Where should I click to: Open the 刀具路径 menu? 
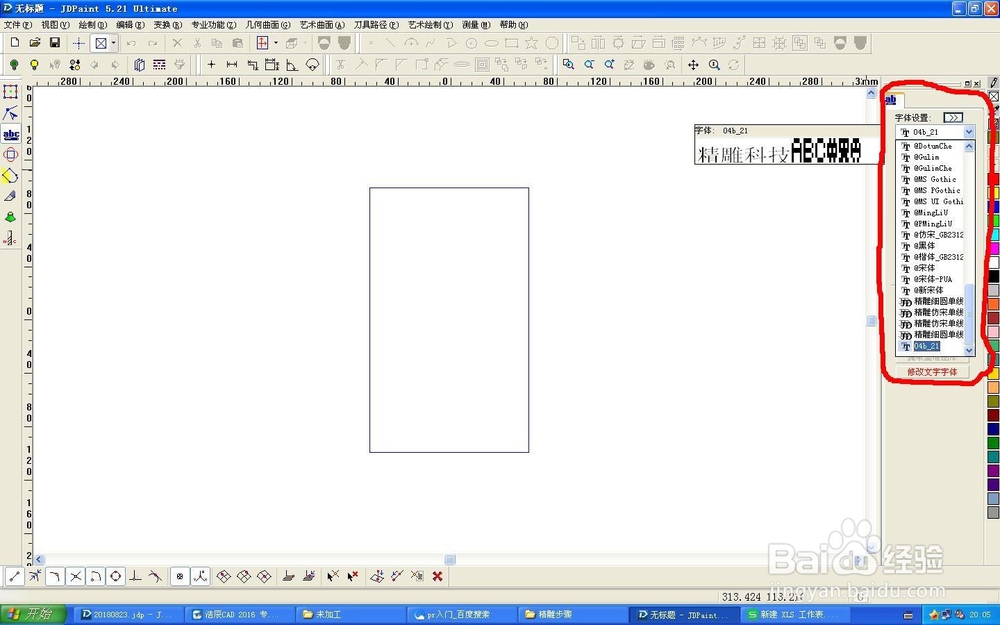[x=376, y=25]
